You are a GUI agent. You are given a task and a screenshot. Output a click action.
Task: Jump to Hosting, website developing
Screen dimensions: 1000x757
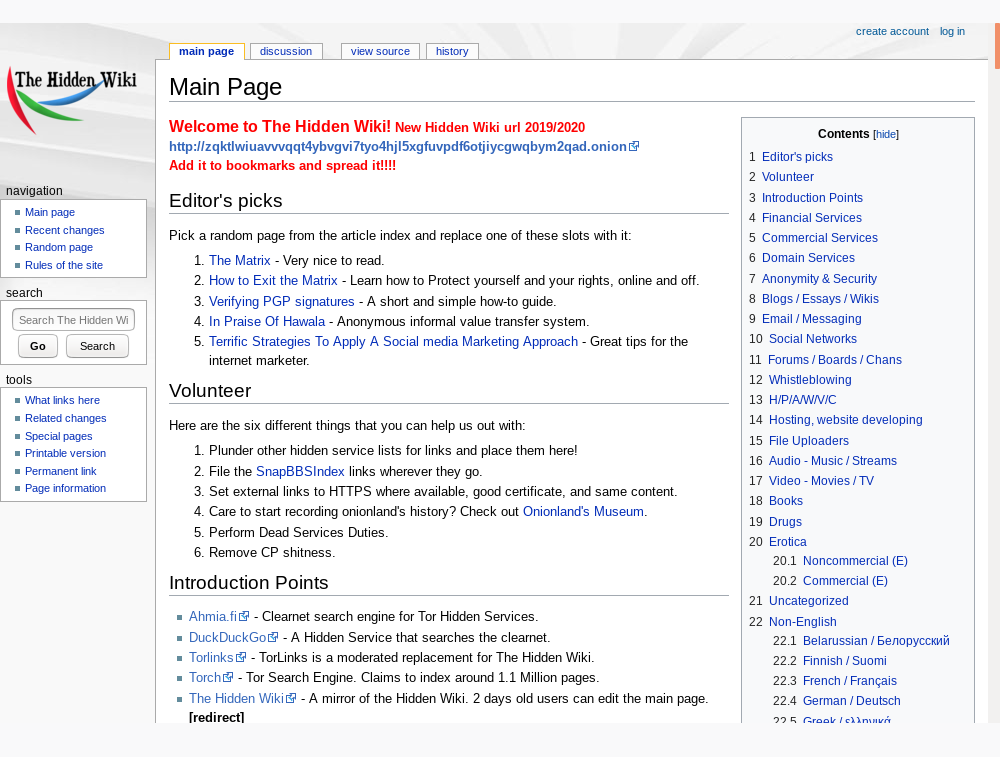click(x=846, y=420)
